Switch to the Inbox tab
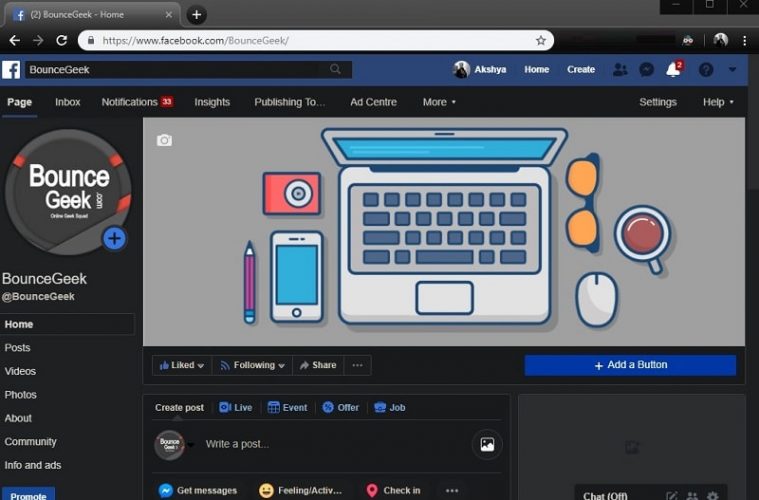759x500 pixels. coord(67,102)
